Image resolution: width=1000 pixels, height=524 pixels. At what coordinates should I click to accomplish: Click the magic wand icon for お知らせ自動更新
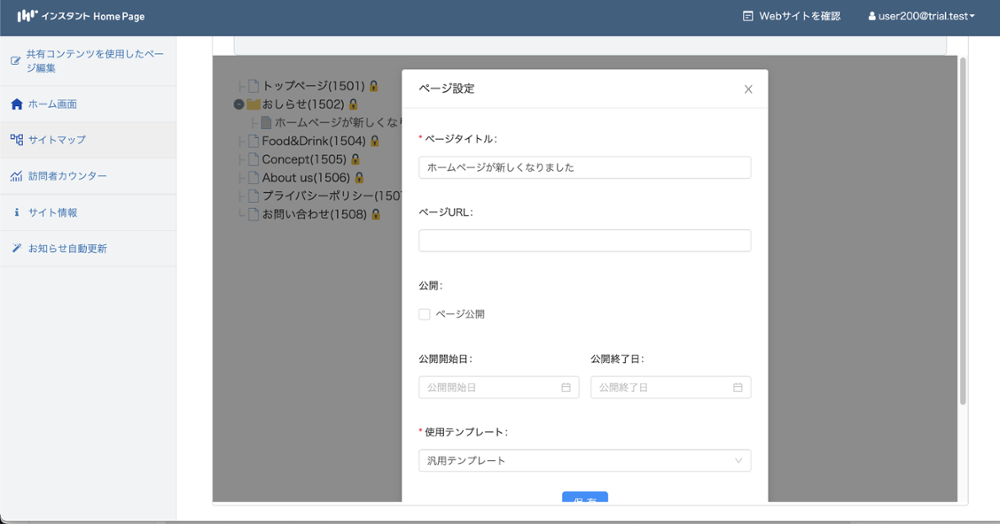[16, 248]
